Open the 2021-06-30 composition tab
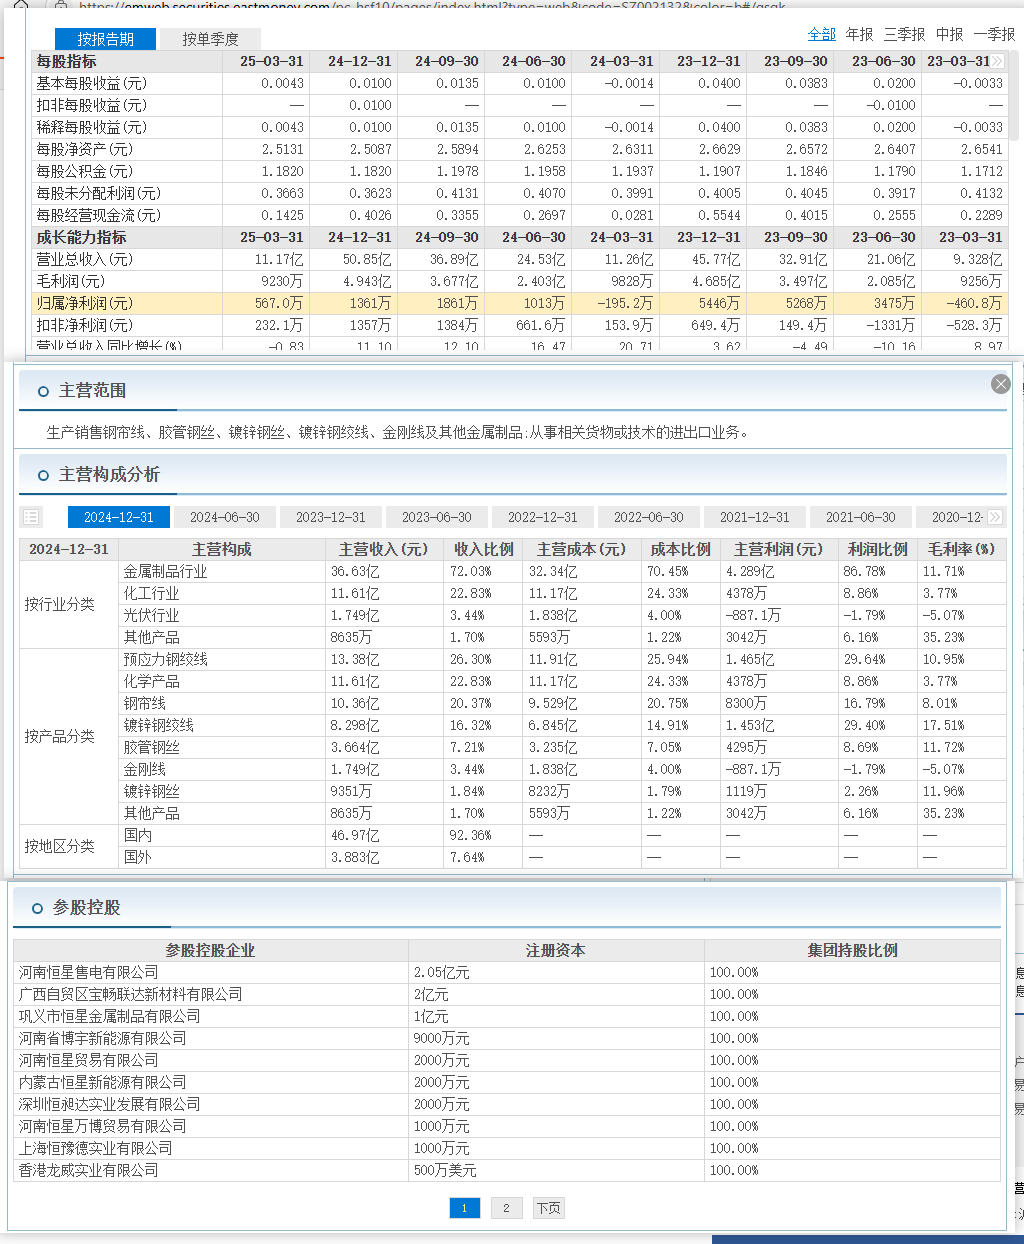 861,517
